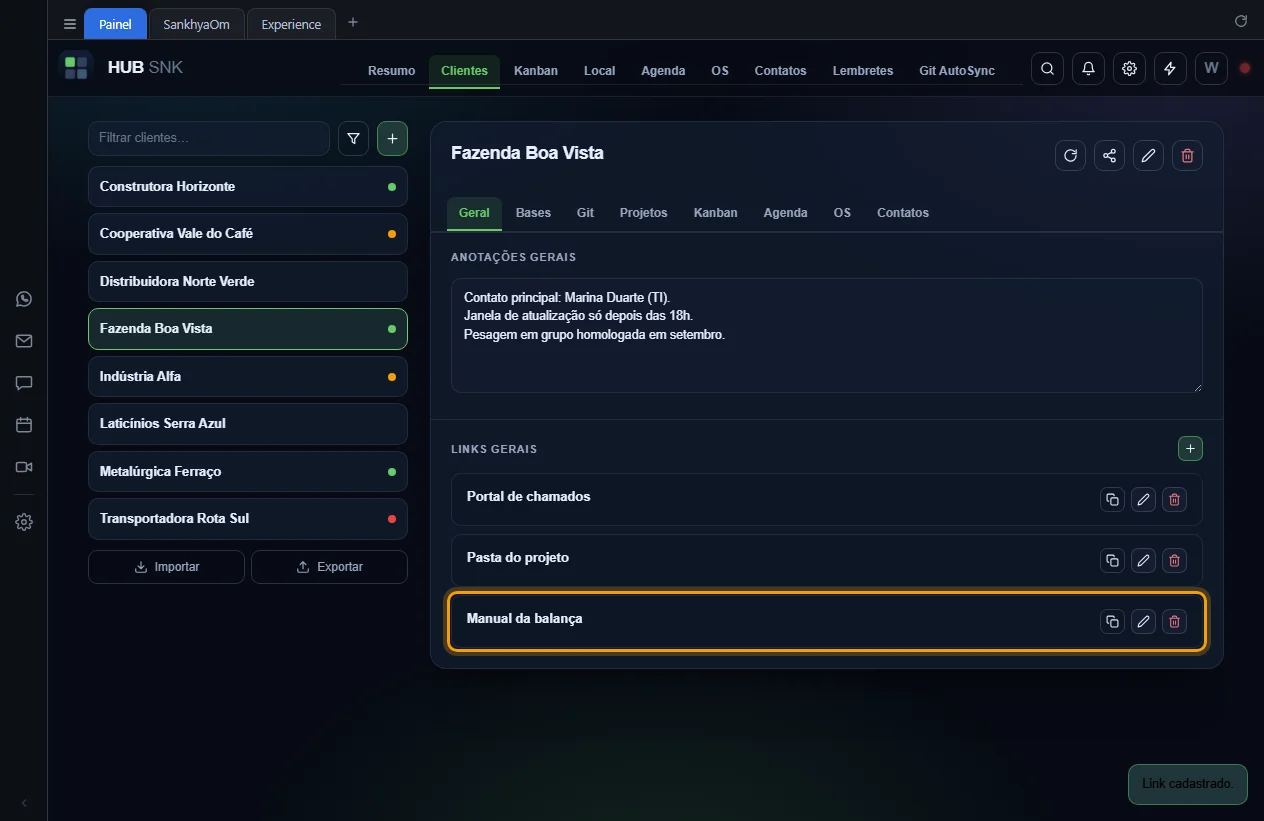The image size is (1264, 821).
Task: Open the client's Kanban tab
Action: click(715, 213)
